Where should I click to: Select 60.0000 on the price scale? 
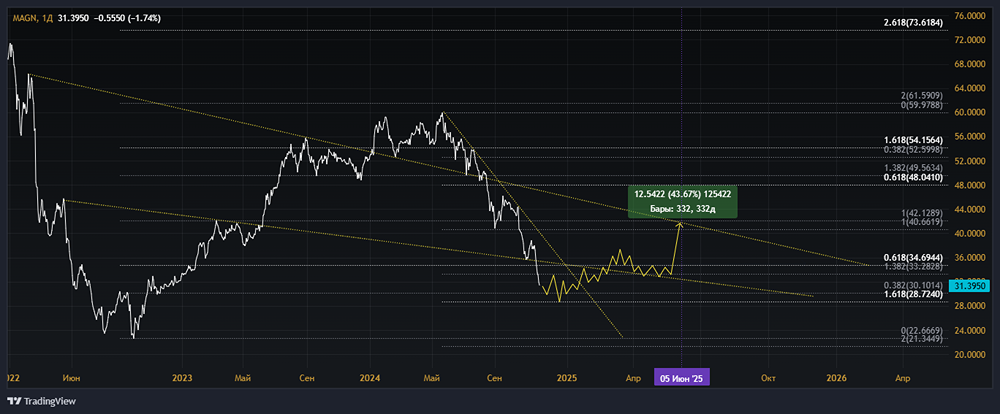[x=972, y=112]
